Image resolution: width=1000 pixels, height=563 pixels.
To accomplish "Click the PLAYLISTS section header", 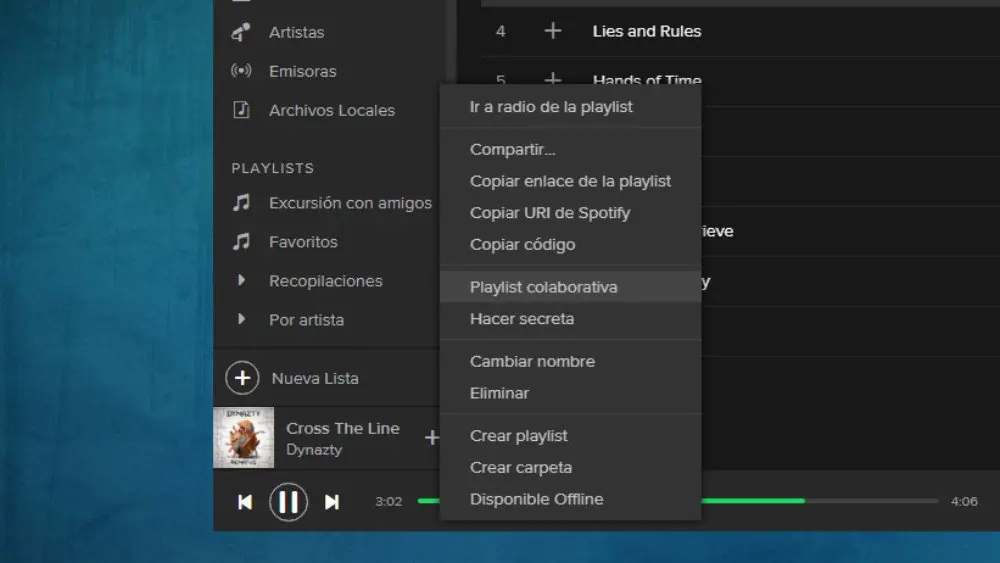I will click(272, 168).
